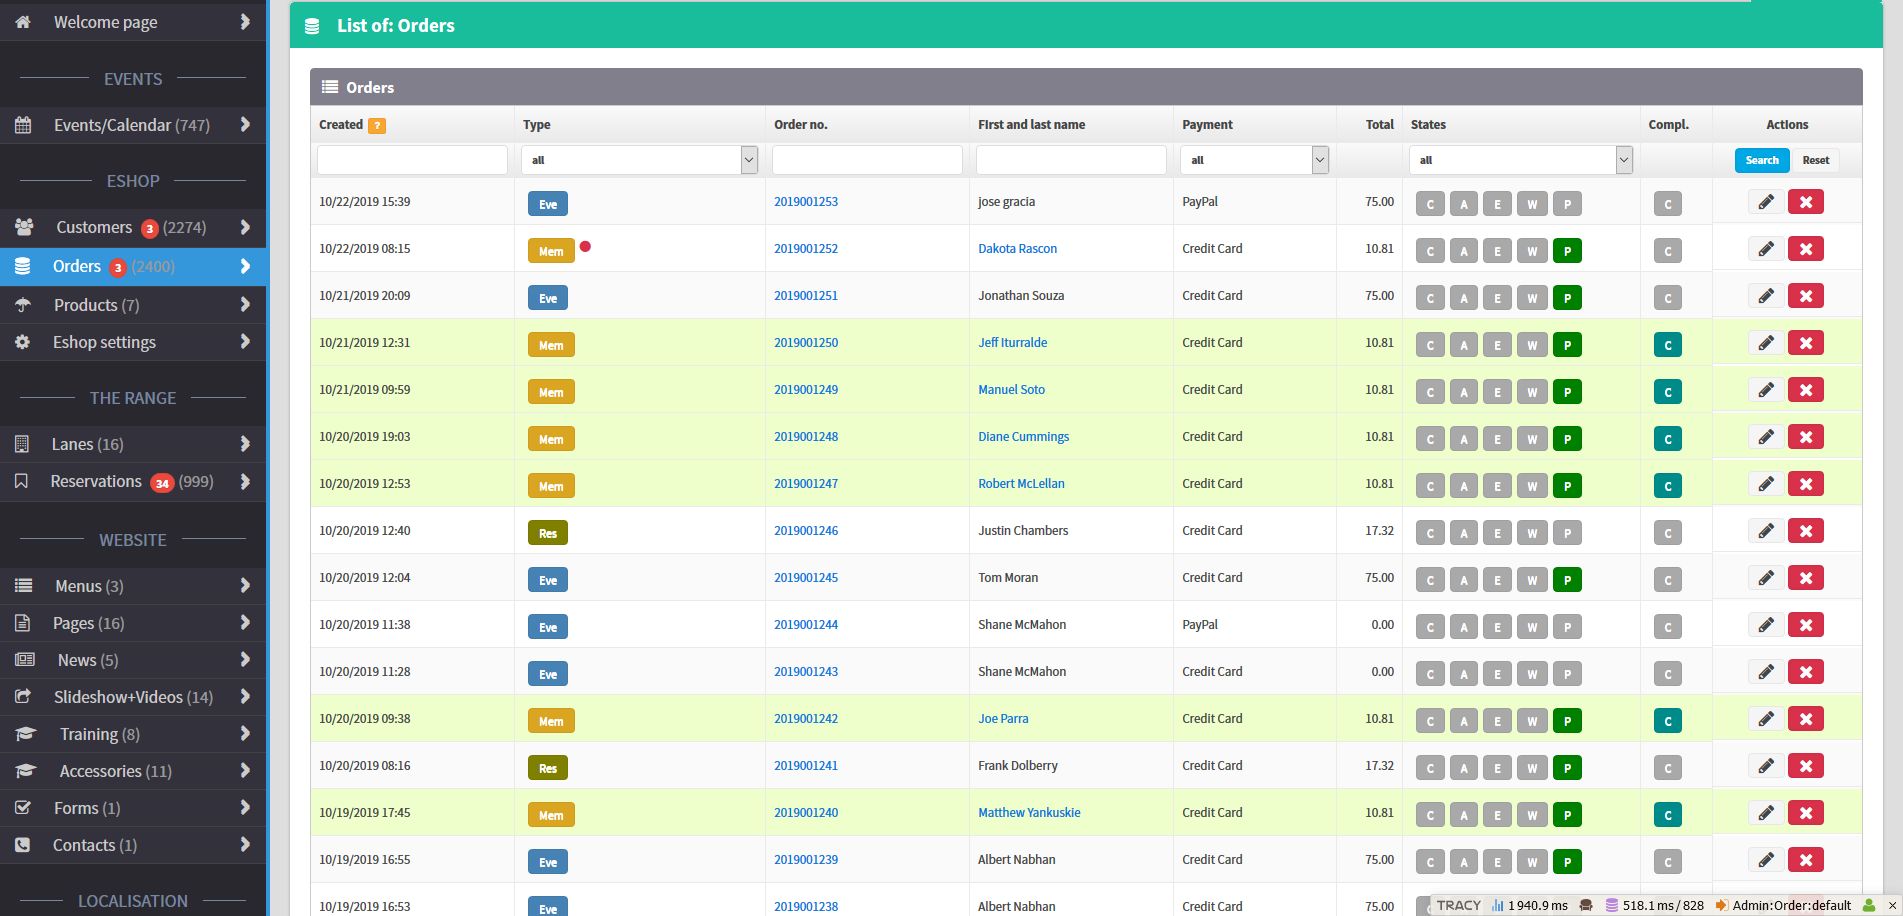The width and height of the screenshot is (1903, 916).
Task: Click the Mem badge on order 2019001250
Action: pyautogui.click(x=551, y=345)
